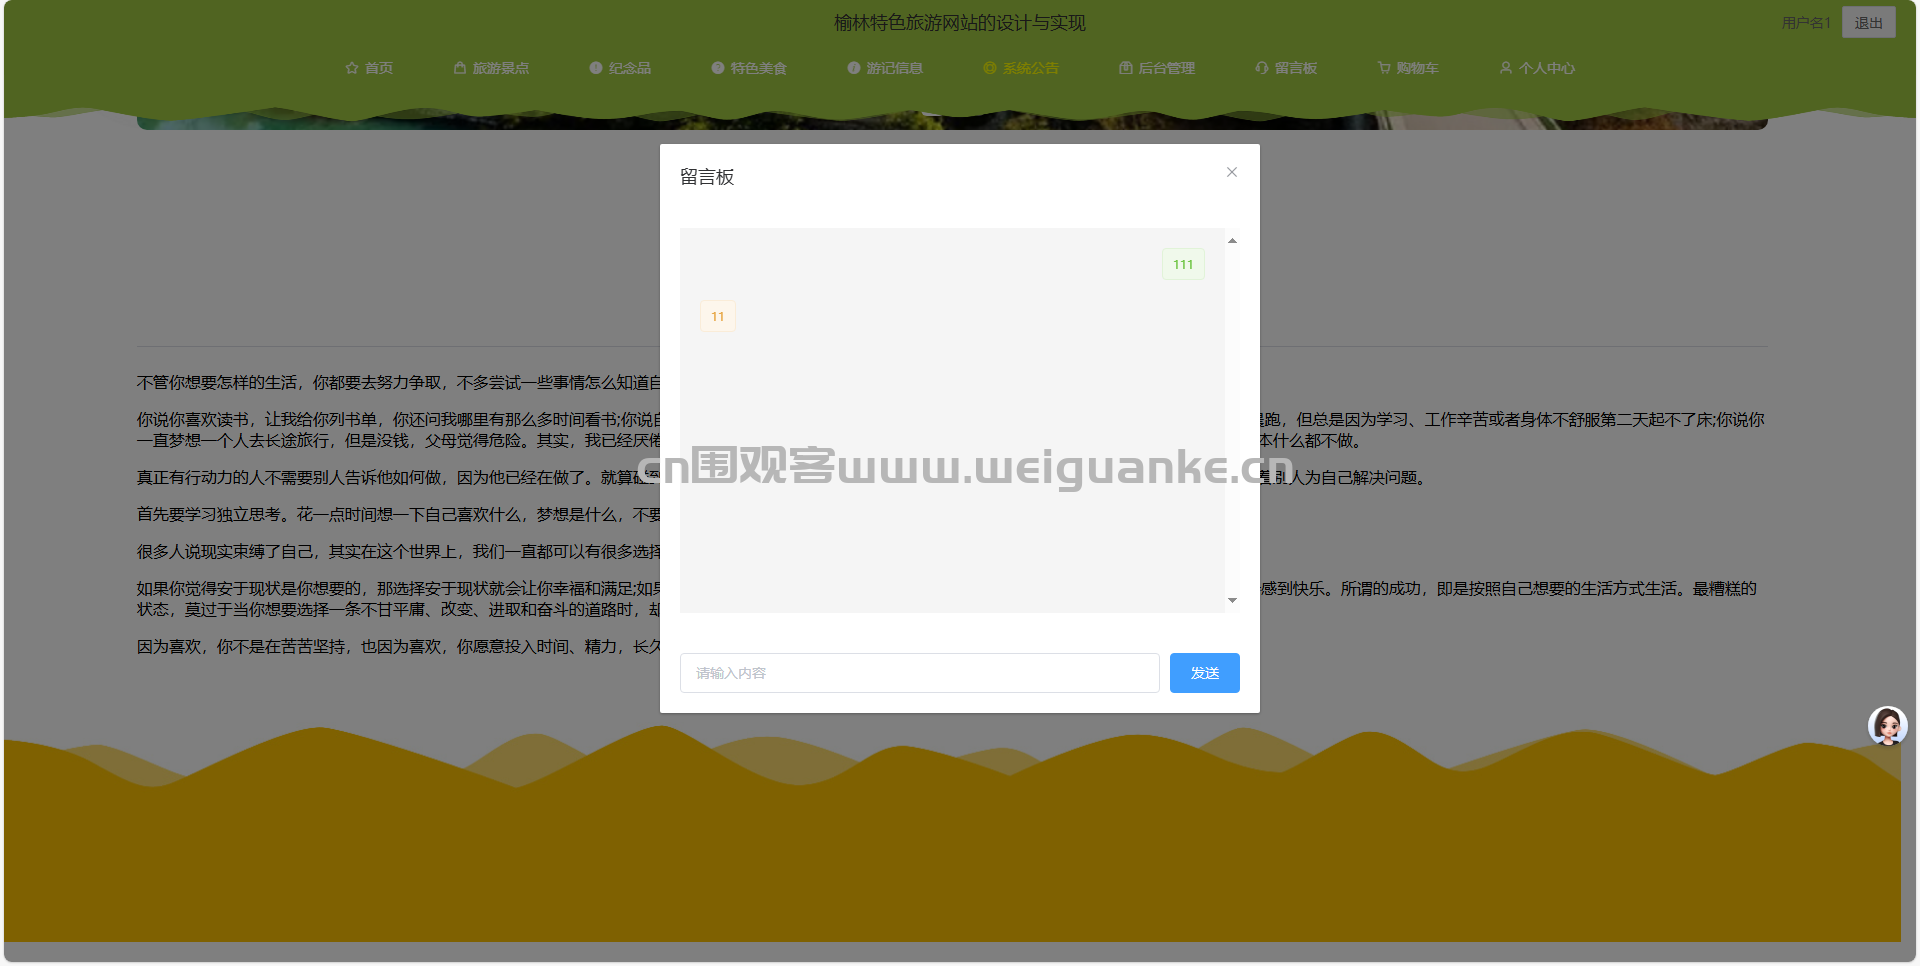The image size is (1920, 966).
Task: Click the orange 11 message bubble
Action: pos(718,317)
